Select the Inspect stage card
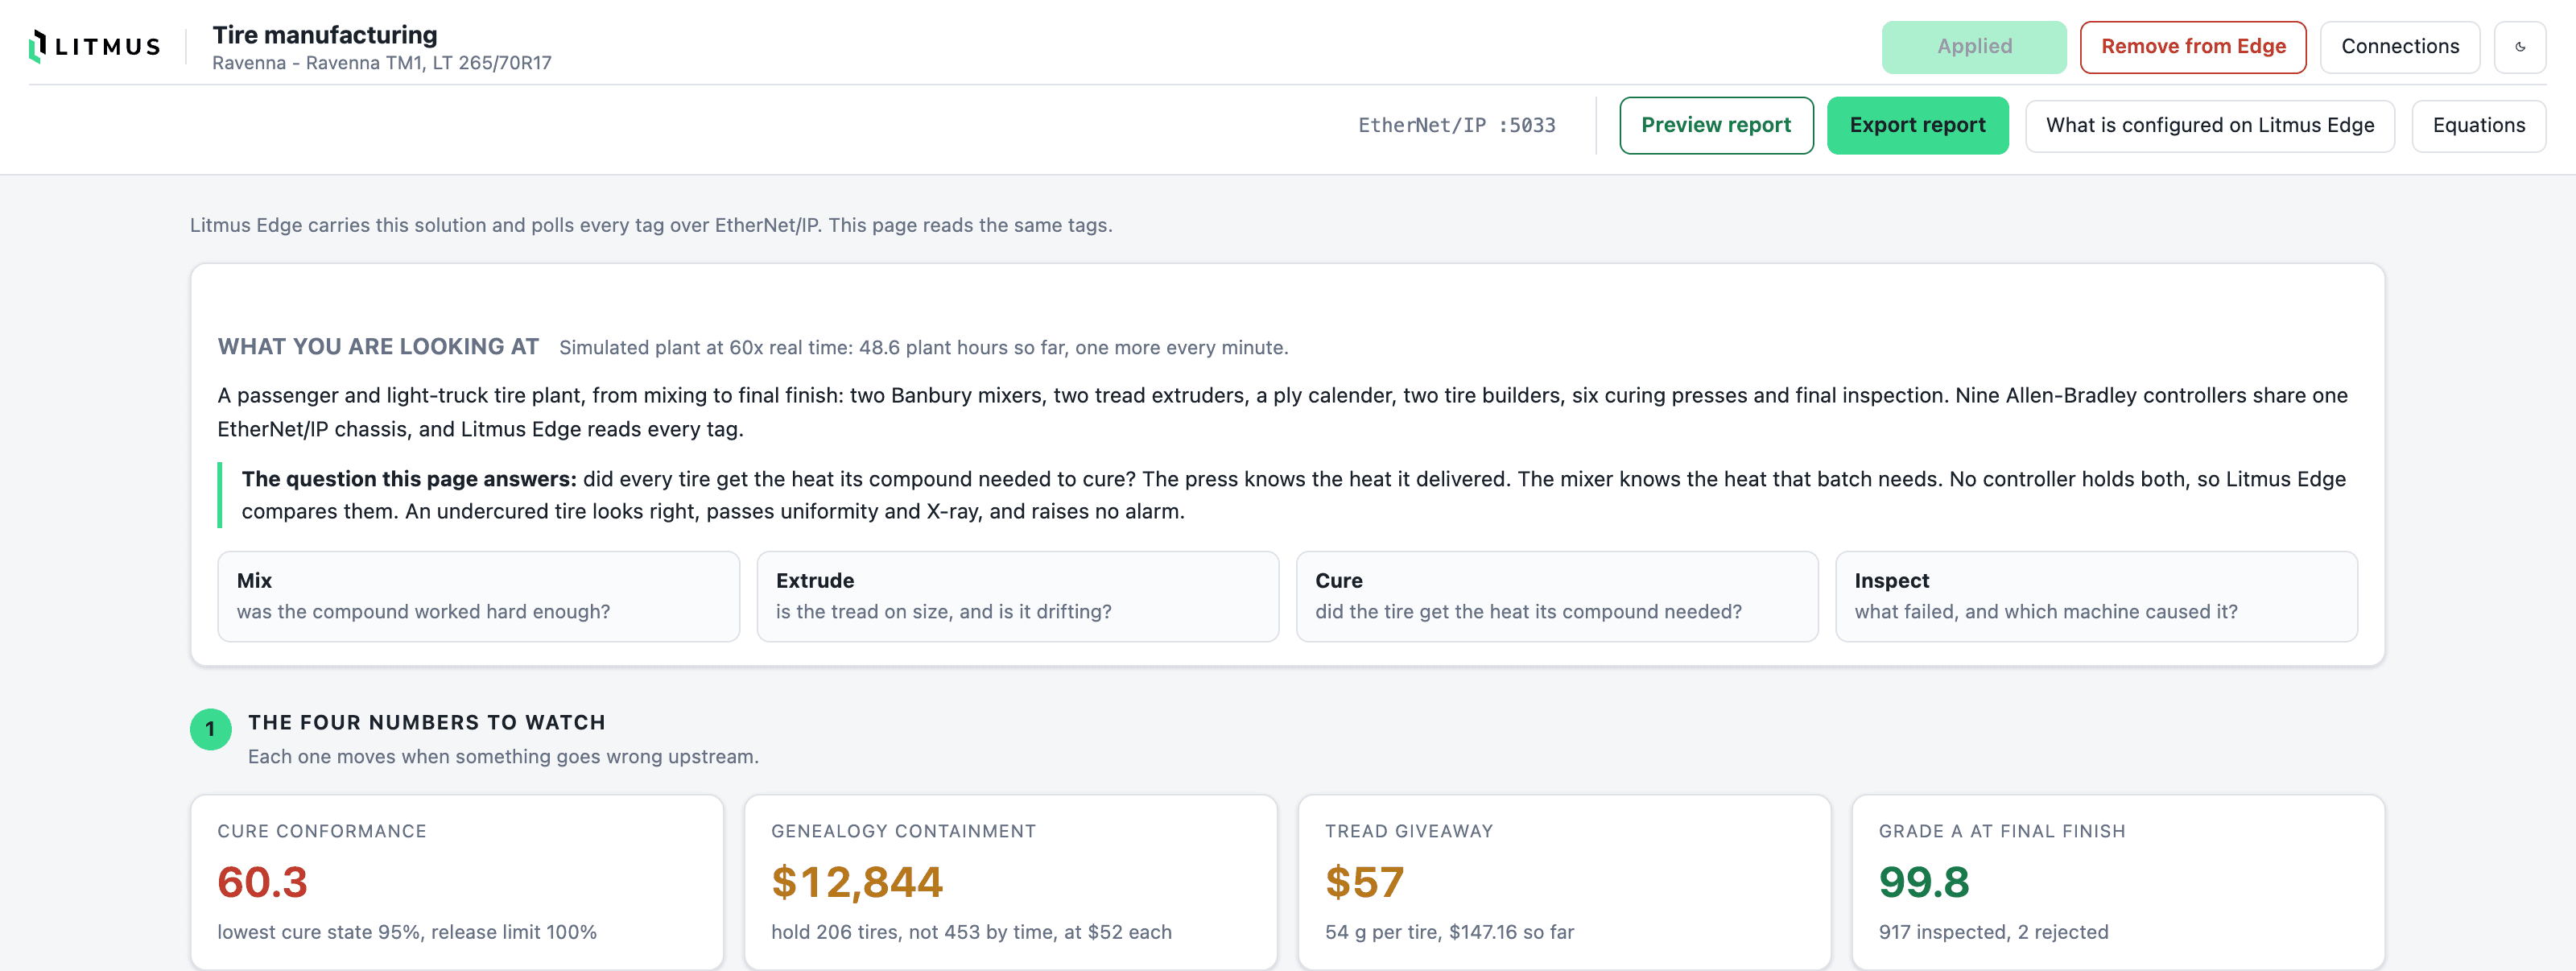 2096,596
